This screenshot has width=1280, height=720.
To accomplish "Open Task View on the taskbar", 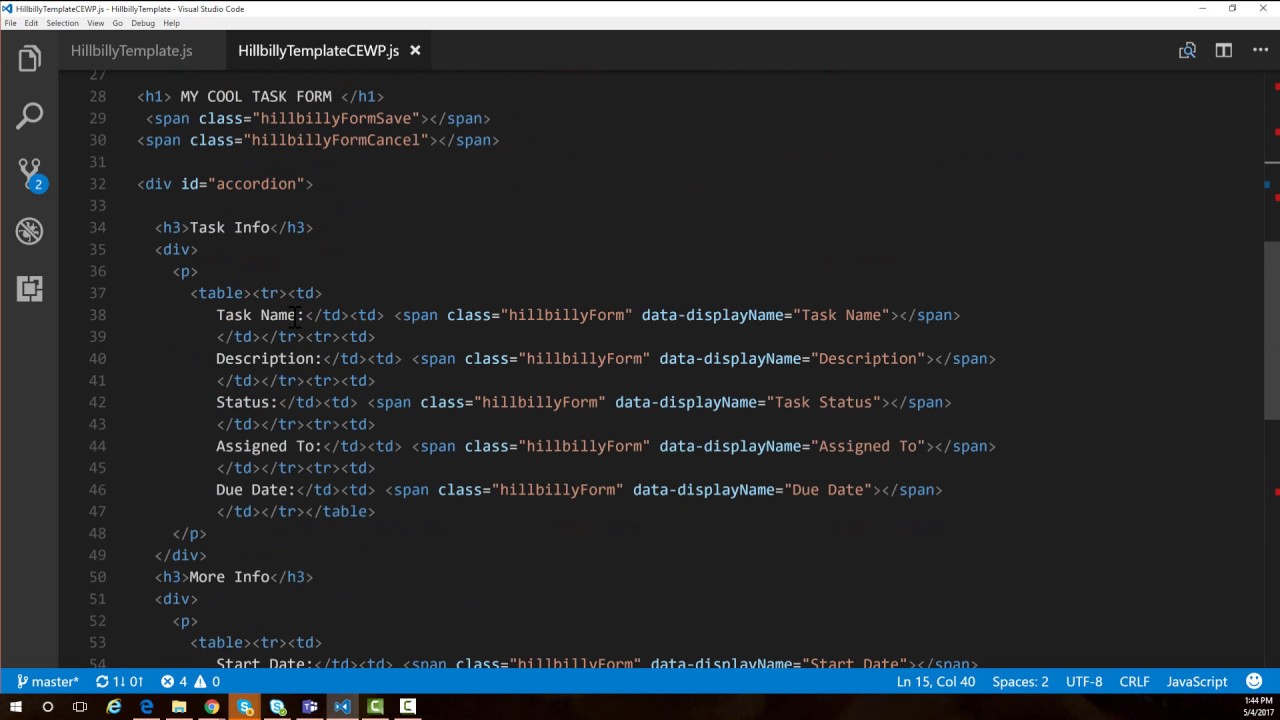I will point(81,707).
